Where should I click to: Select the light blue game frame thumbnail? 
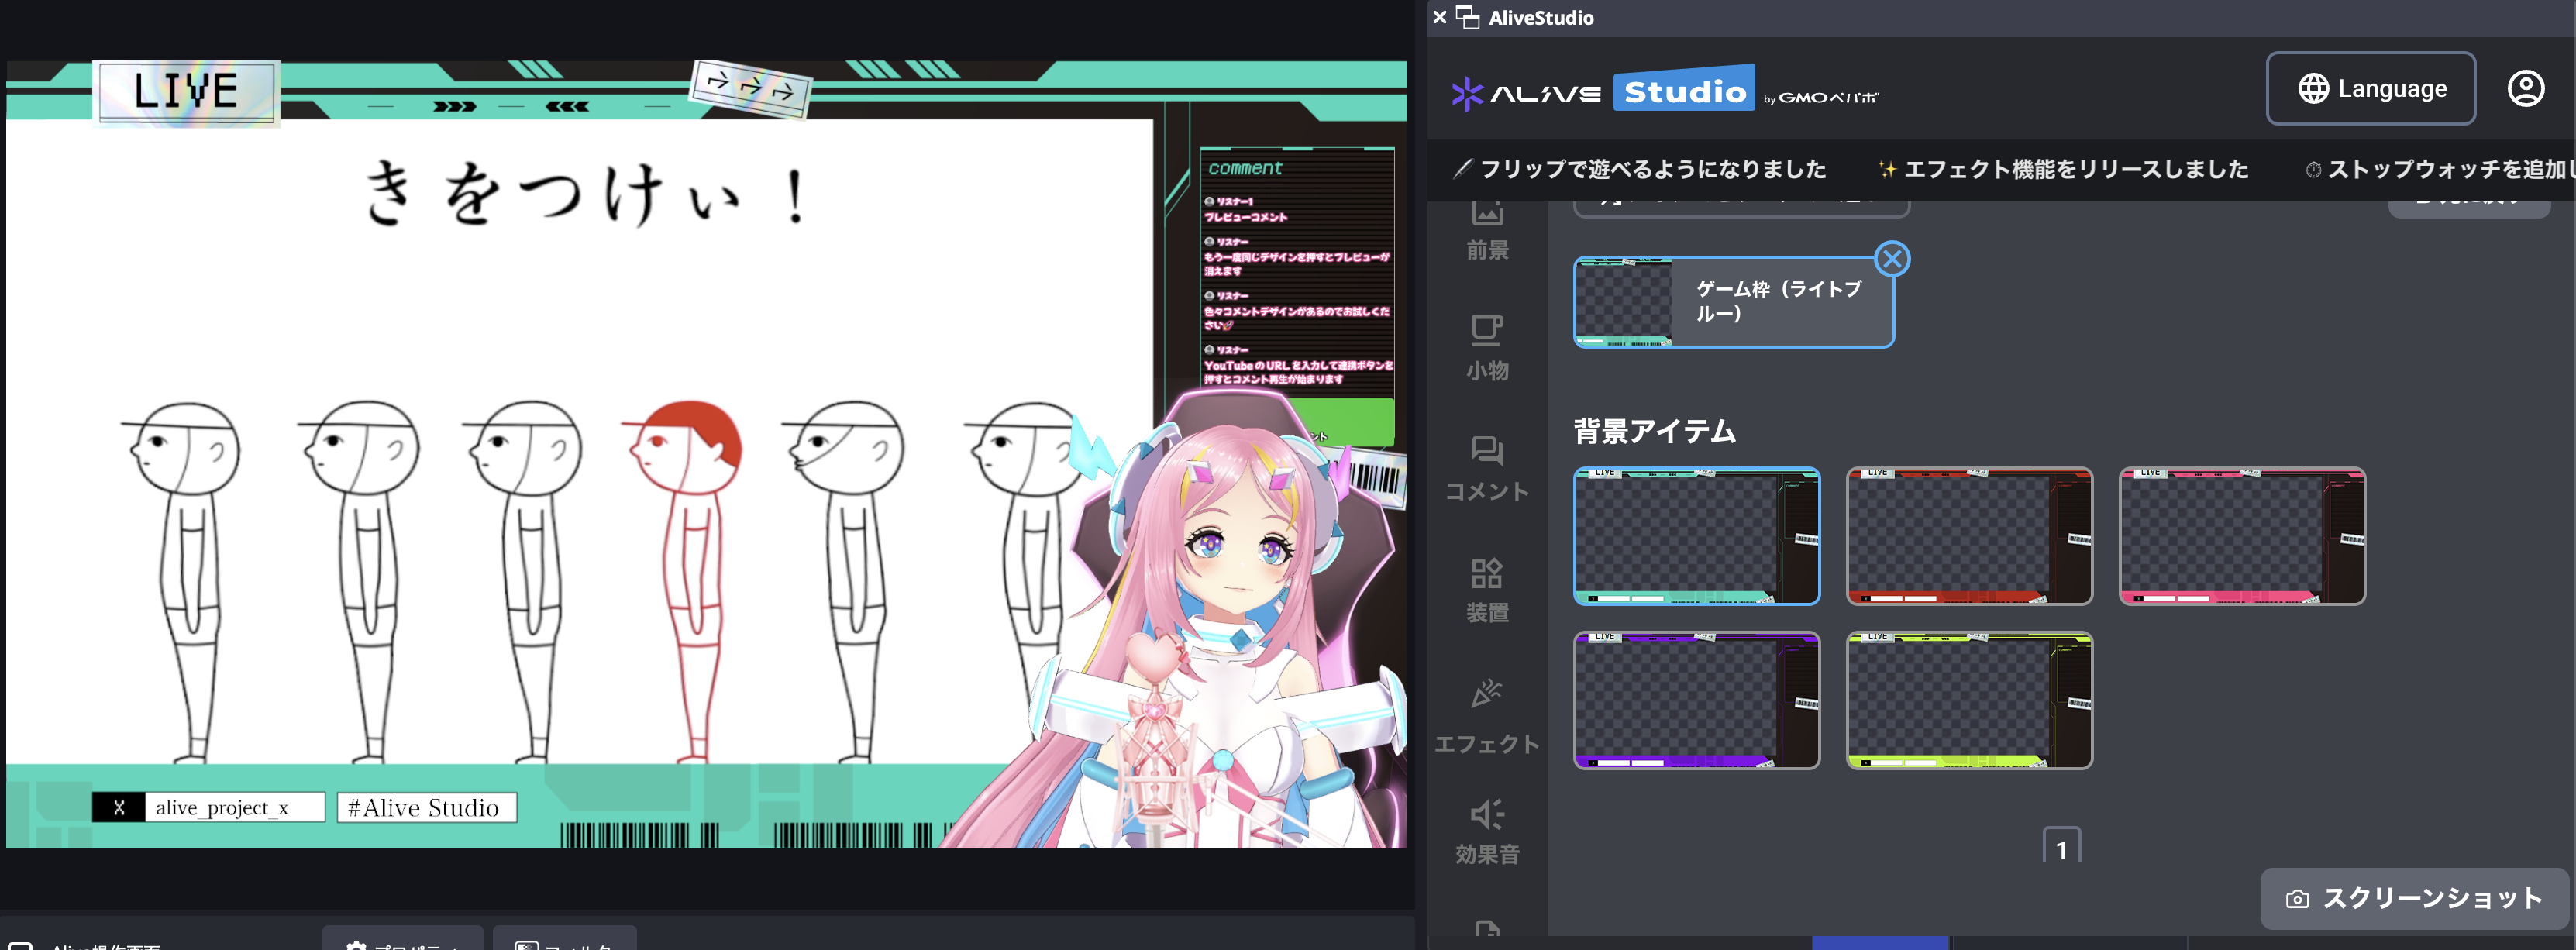click(x=1696, y=535)
